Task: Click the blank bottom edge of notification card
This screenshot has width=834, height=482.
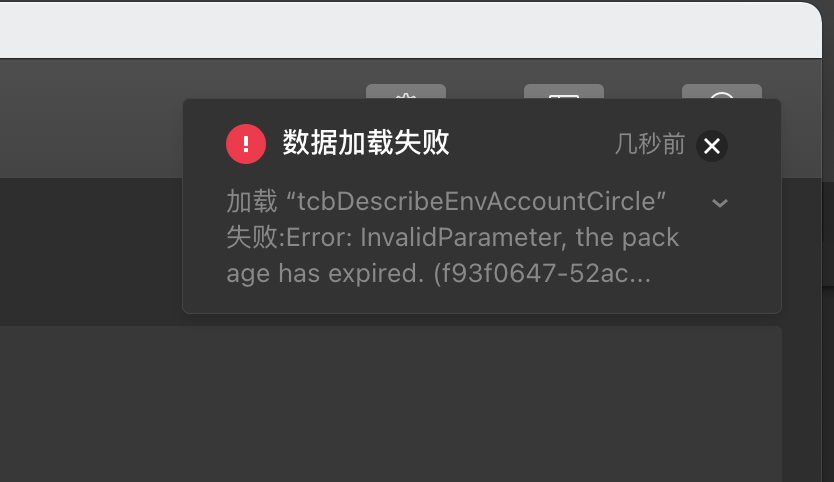Action: 482,301
